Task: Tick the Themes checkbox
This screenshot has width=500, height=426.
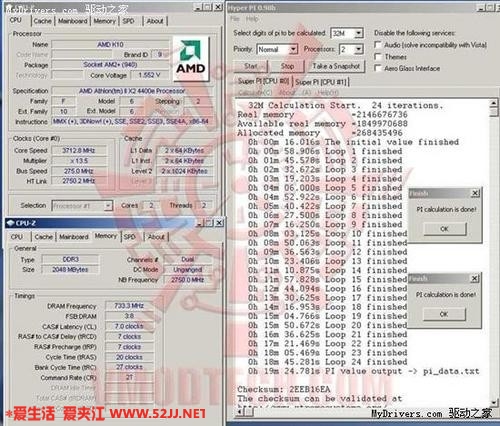Action: pyautogui.click(x=378, y=56)
